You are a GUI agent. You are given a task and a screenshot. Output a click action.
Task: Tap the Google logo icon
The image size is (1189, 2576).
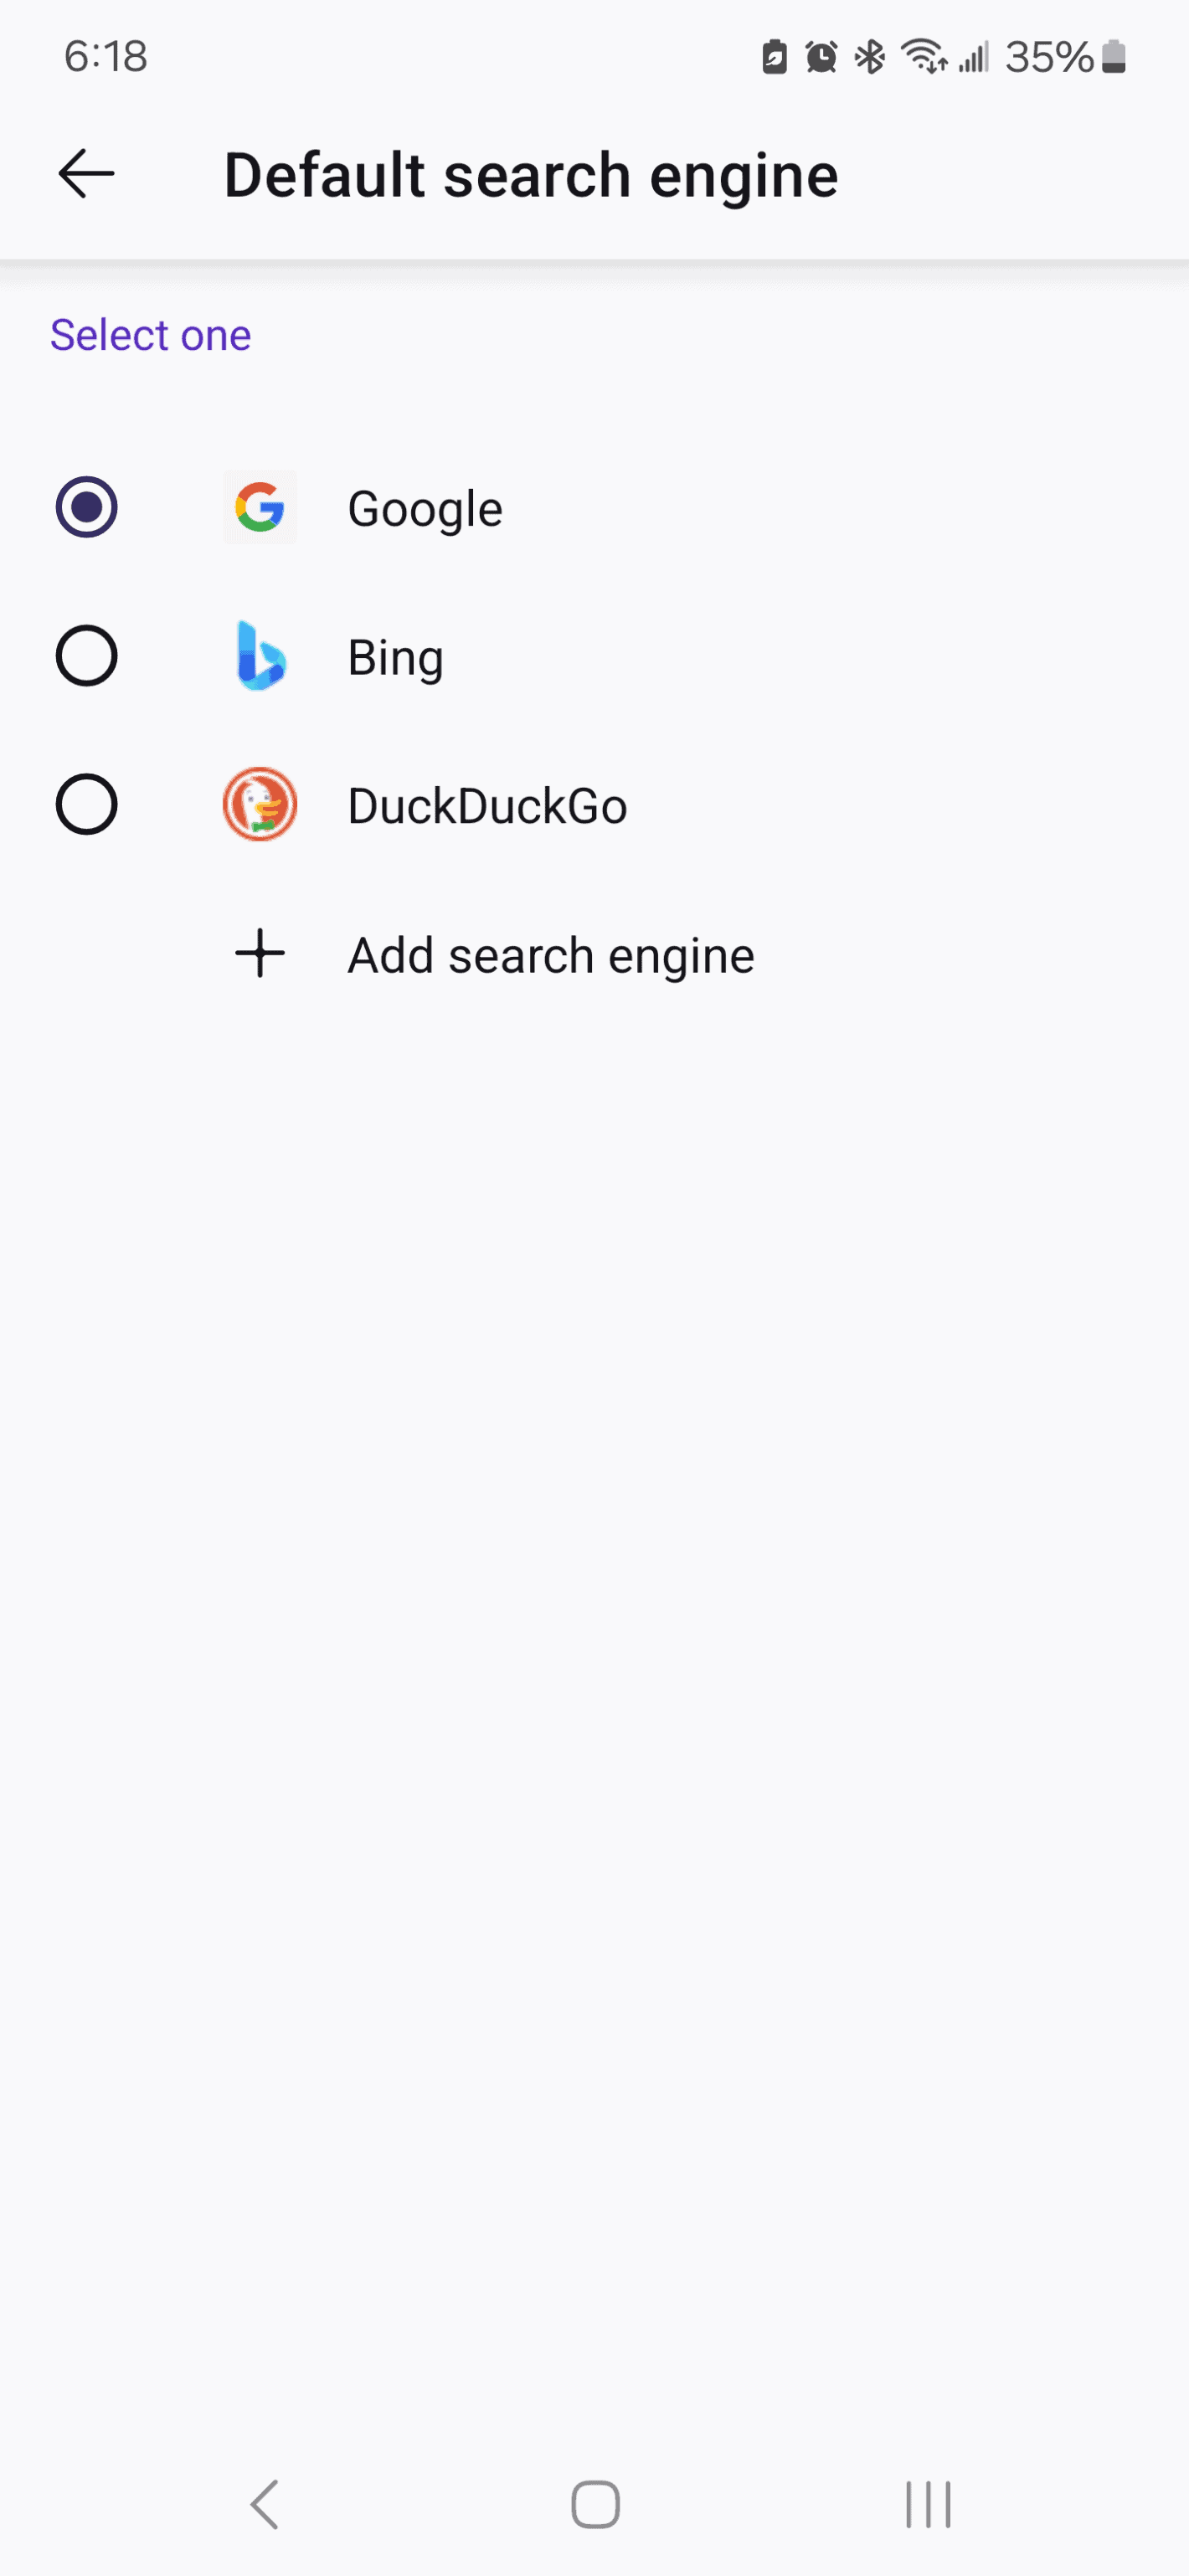(260, 508)
